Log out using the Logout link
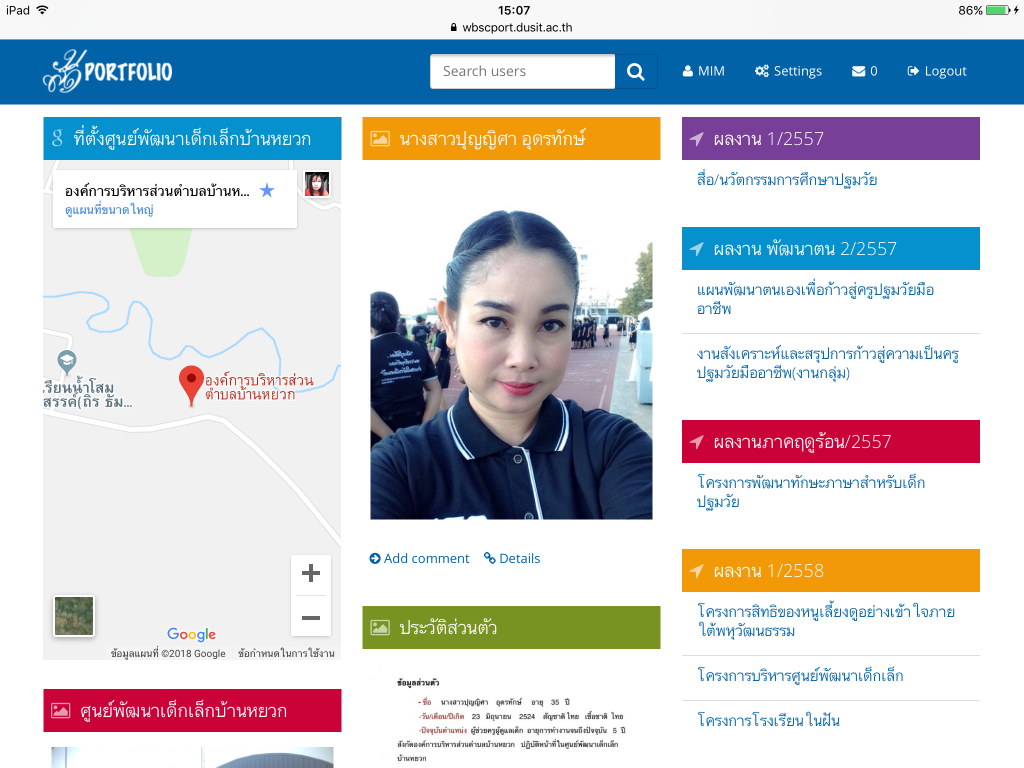Image resolution: width=1024 pixels, height=768 pixels. [x=936, y=71]
